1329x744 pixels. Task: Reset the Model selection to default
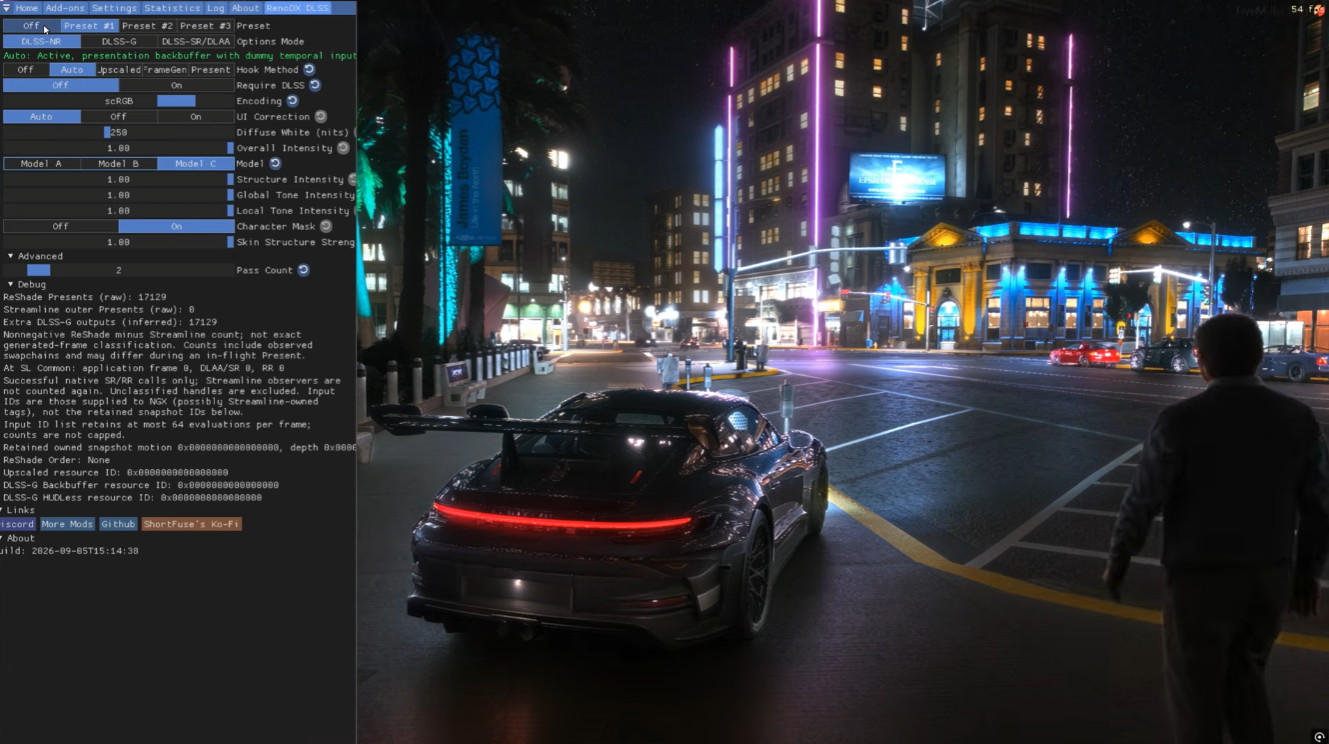tap(275, 163)
